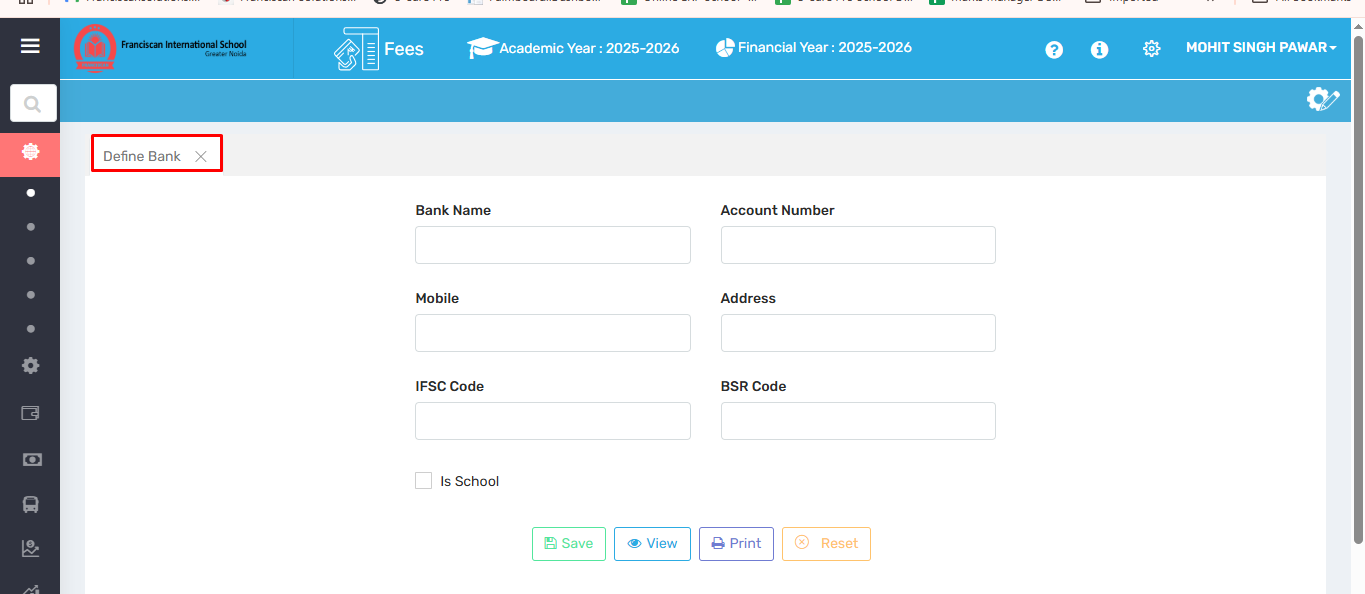Click the Reset button

coord(826,543)
